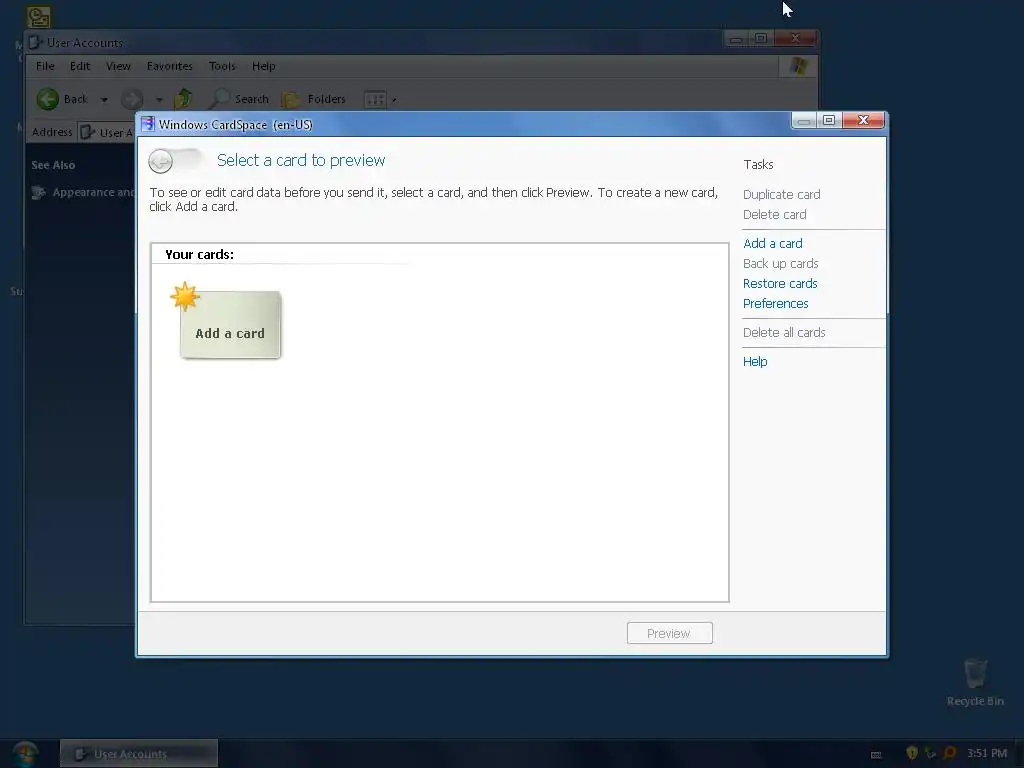
Task: Click the 3:51 PM clock
Action: [x=987, y=753]
